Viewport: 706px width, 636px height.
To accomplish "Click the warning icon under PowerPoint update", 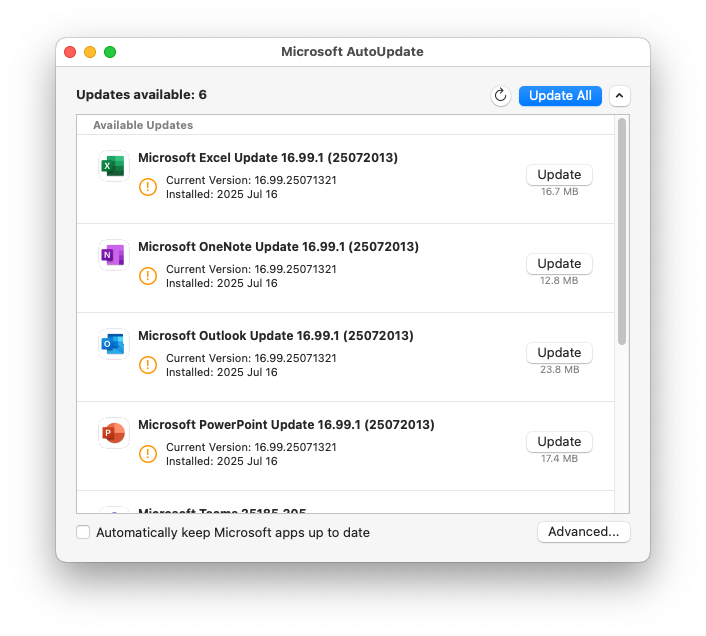I will click(x=148, y=454).
